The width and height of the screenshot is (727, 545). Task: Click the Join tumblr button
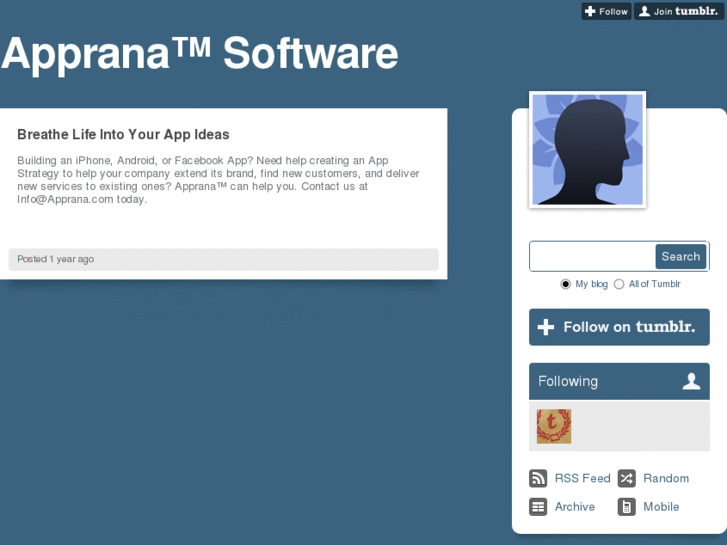[679, 12]
